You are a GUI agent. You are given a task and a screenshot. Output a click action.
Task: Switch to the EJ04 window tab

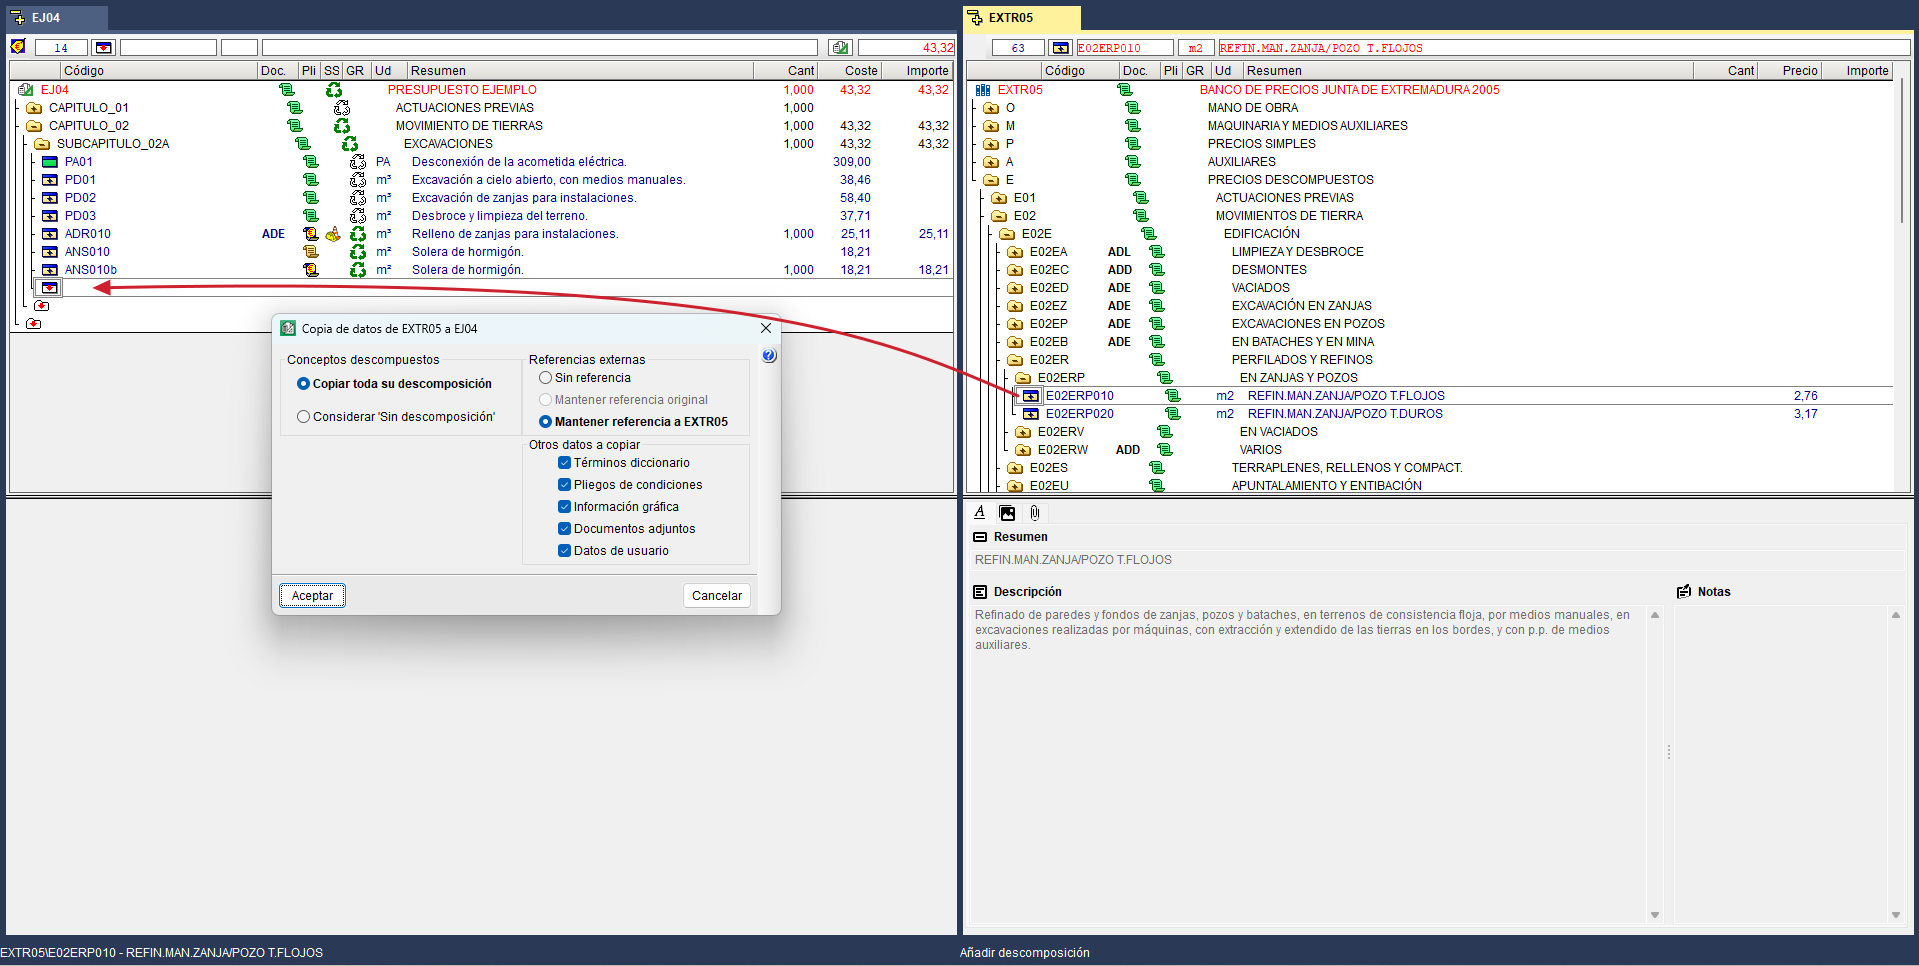tap(56, 18)
